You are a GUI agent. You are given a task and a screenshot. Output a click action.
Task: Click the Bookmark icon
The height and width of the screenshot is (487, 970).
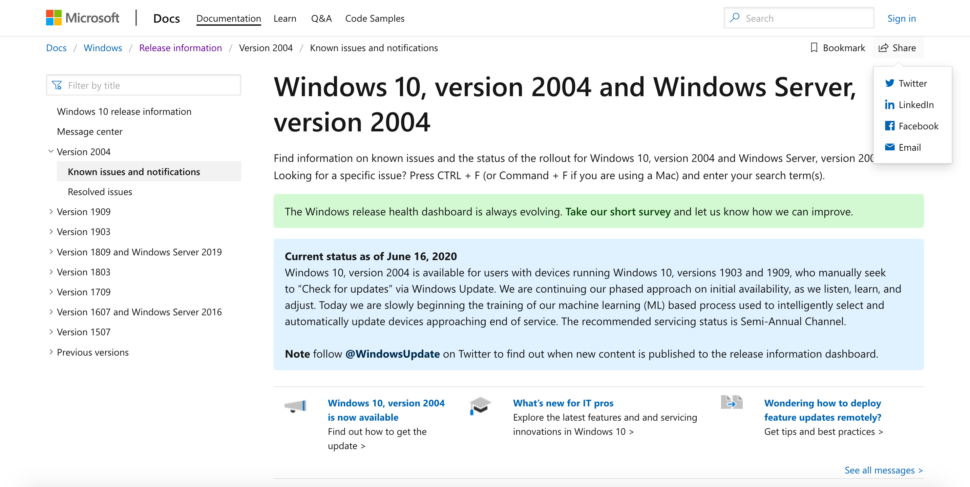pyautogui.click(x=814, y=48)
